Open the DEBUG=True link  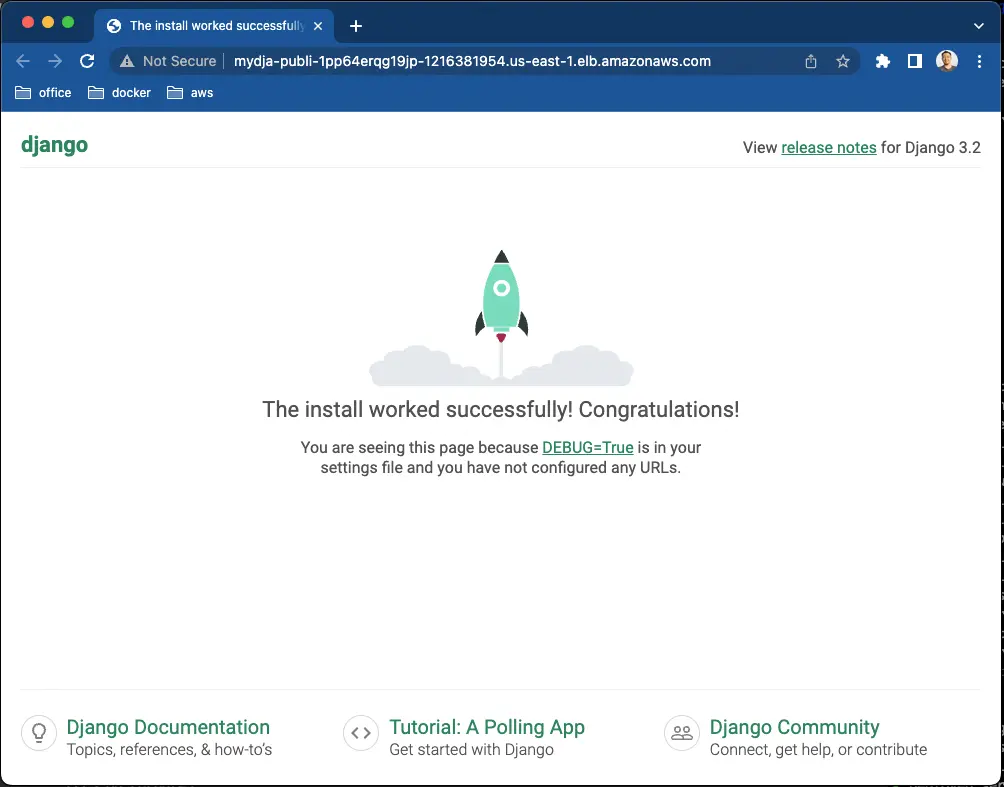tap(588, 448)
